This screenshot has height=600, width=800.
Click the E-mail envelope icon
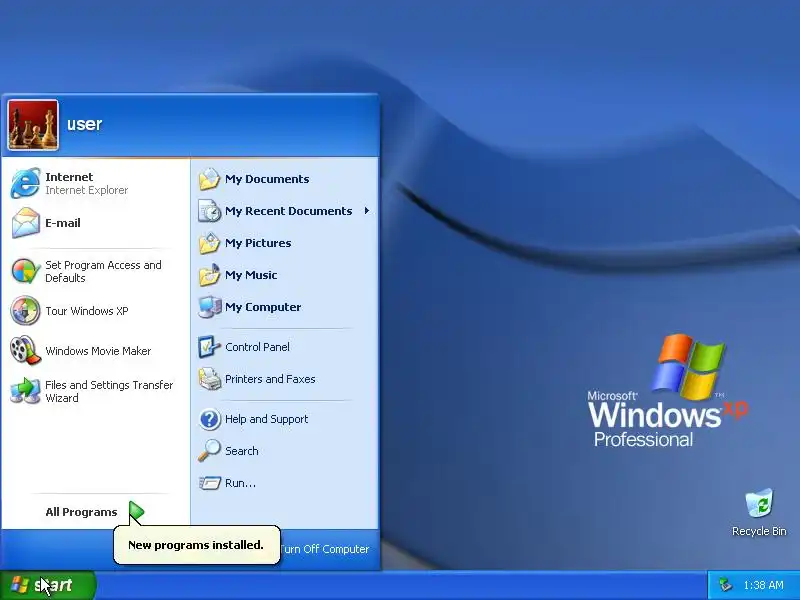(x=26, y=223)
